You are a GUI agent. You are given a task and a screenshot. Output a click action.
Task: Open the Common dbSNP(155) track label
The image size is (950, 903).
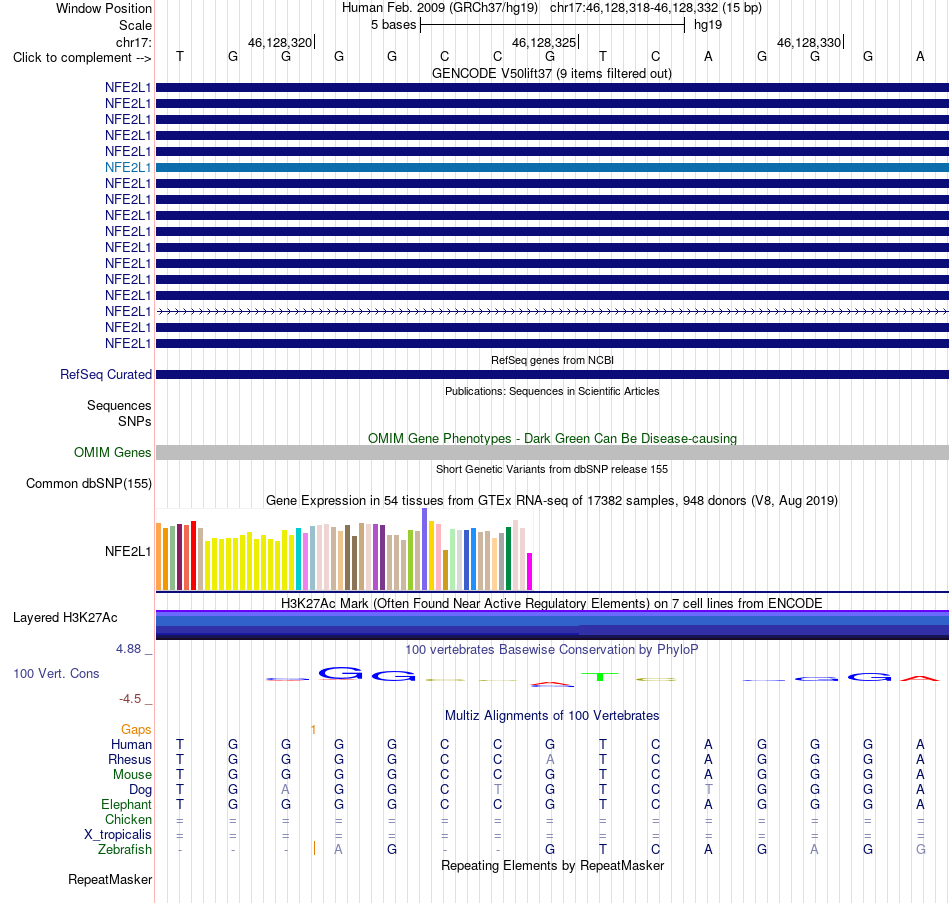click(88, 484)
